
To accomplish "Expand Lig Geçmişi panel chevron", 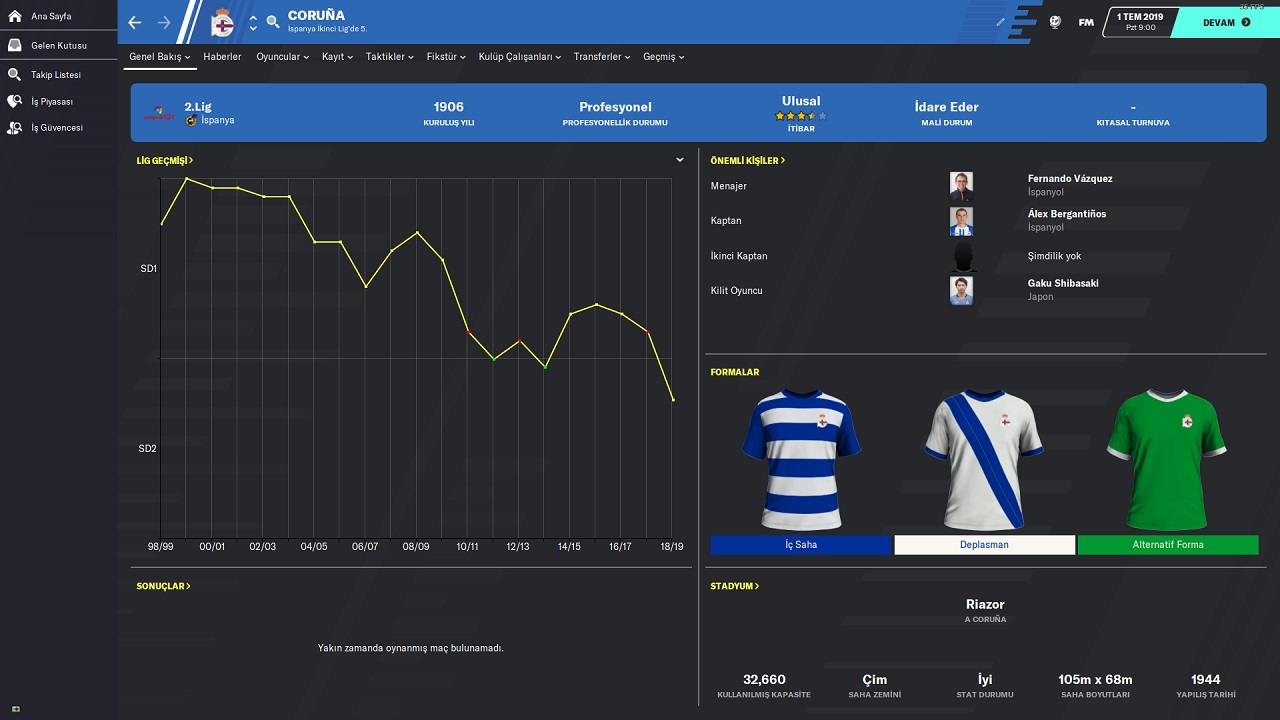I will tap(680, 160).
